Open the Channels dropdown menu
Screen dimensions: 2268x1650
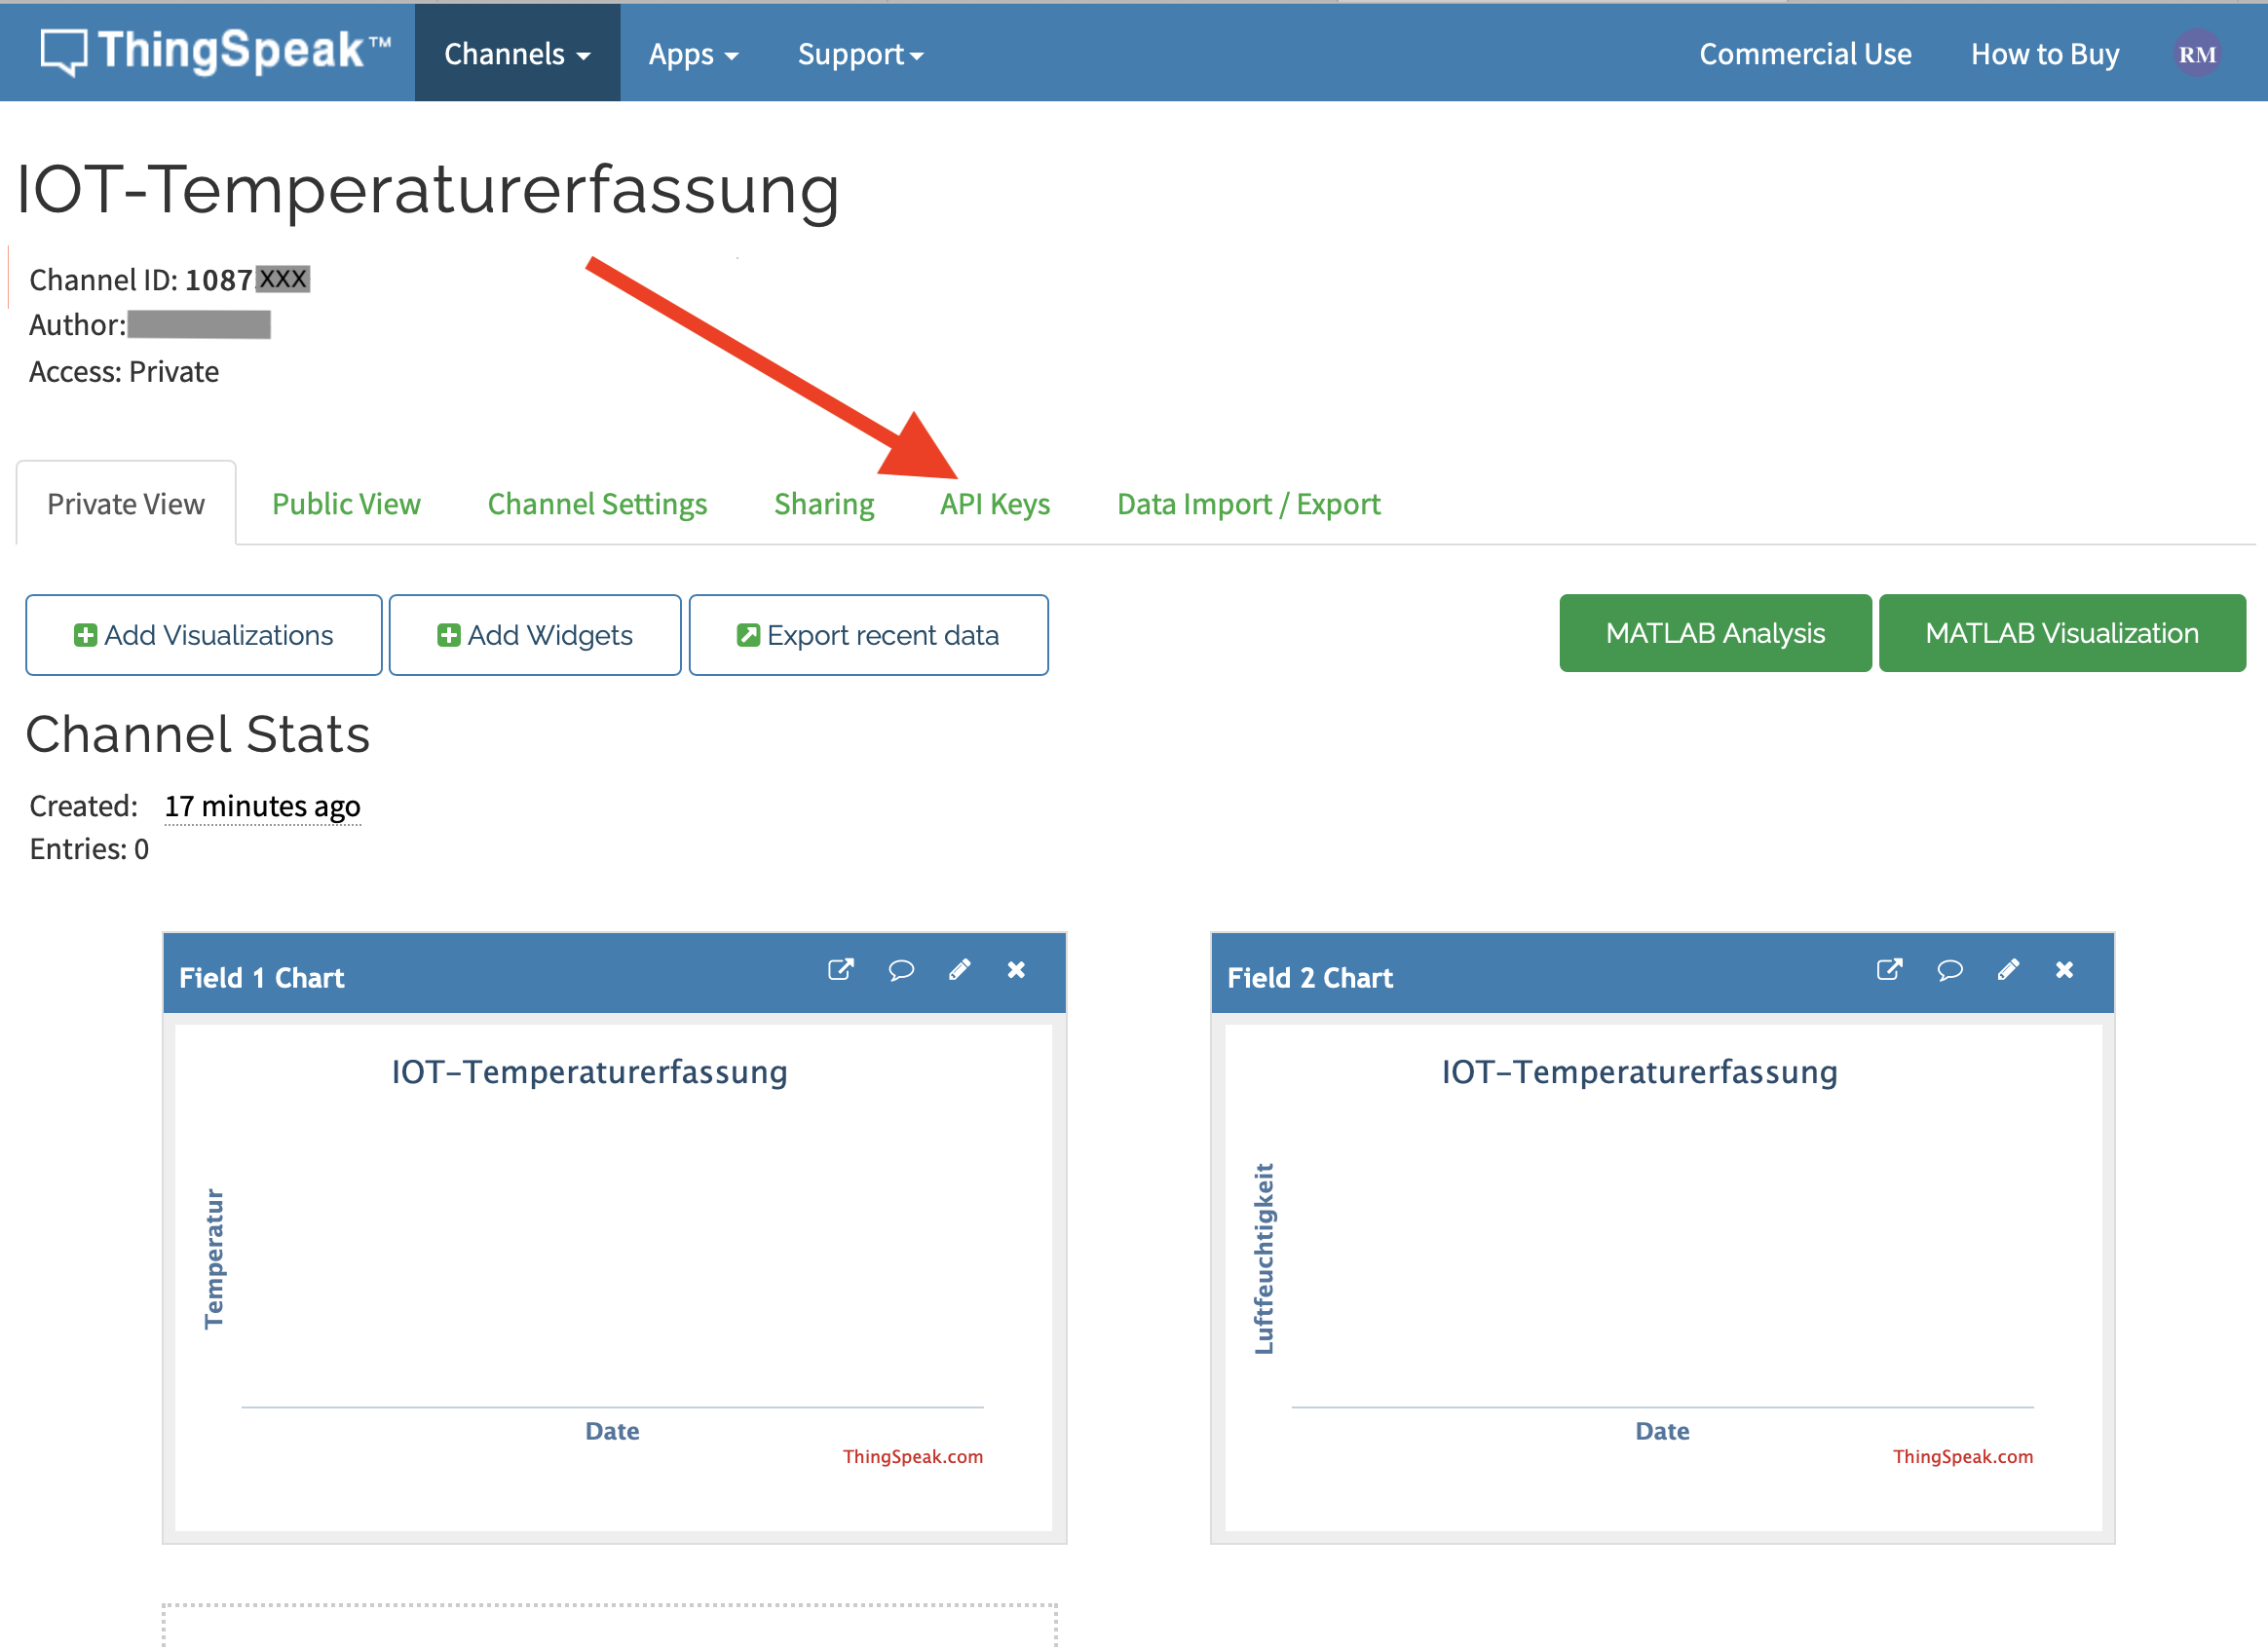(516, 54)
